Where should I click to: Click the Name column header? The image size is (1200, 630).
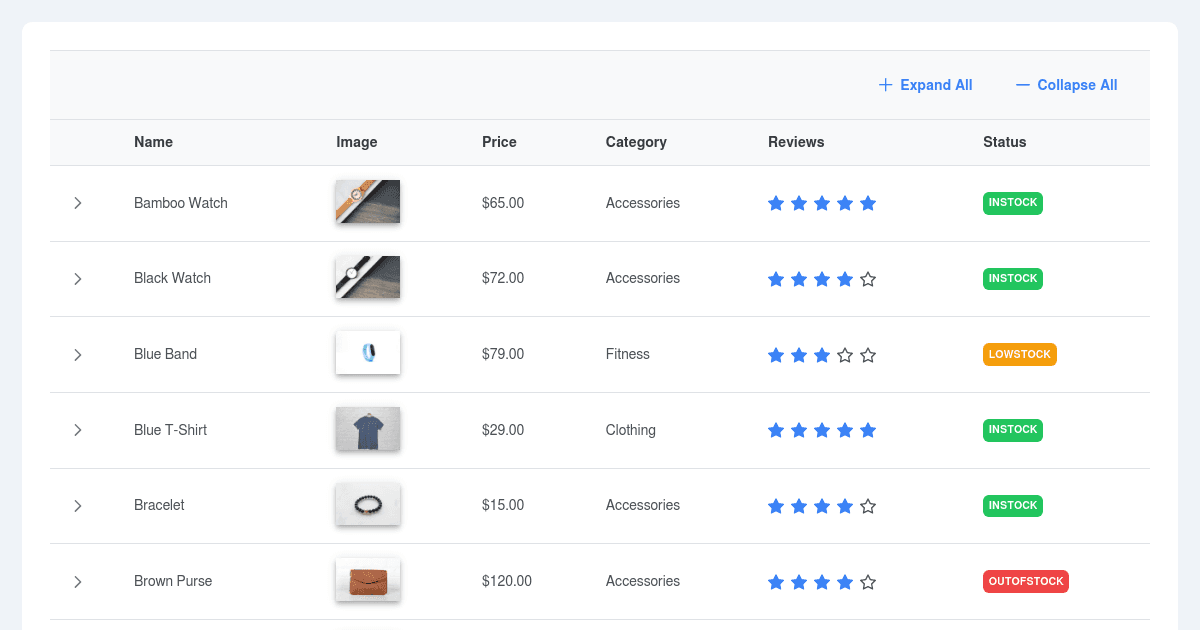pyautogui.click(x=153, y=142)
